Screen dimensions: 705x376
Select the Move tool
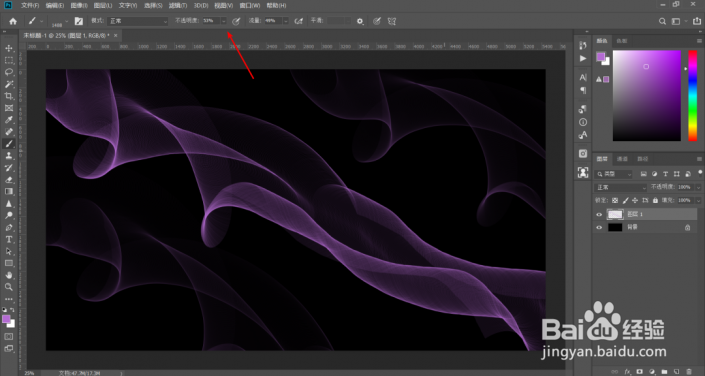[x=9, y=48]
